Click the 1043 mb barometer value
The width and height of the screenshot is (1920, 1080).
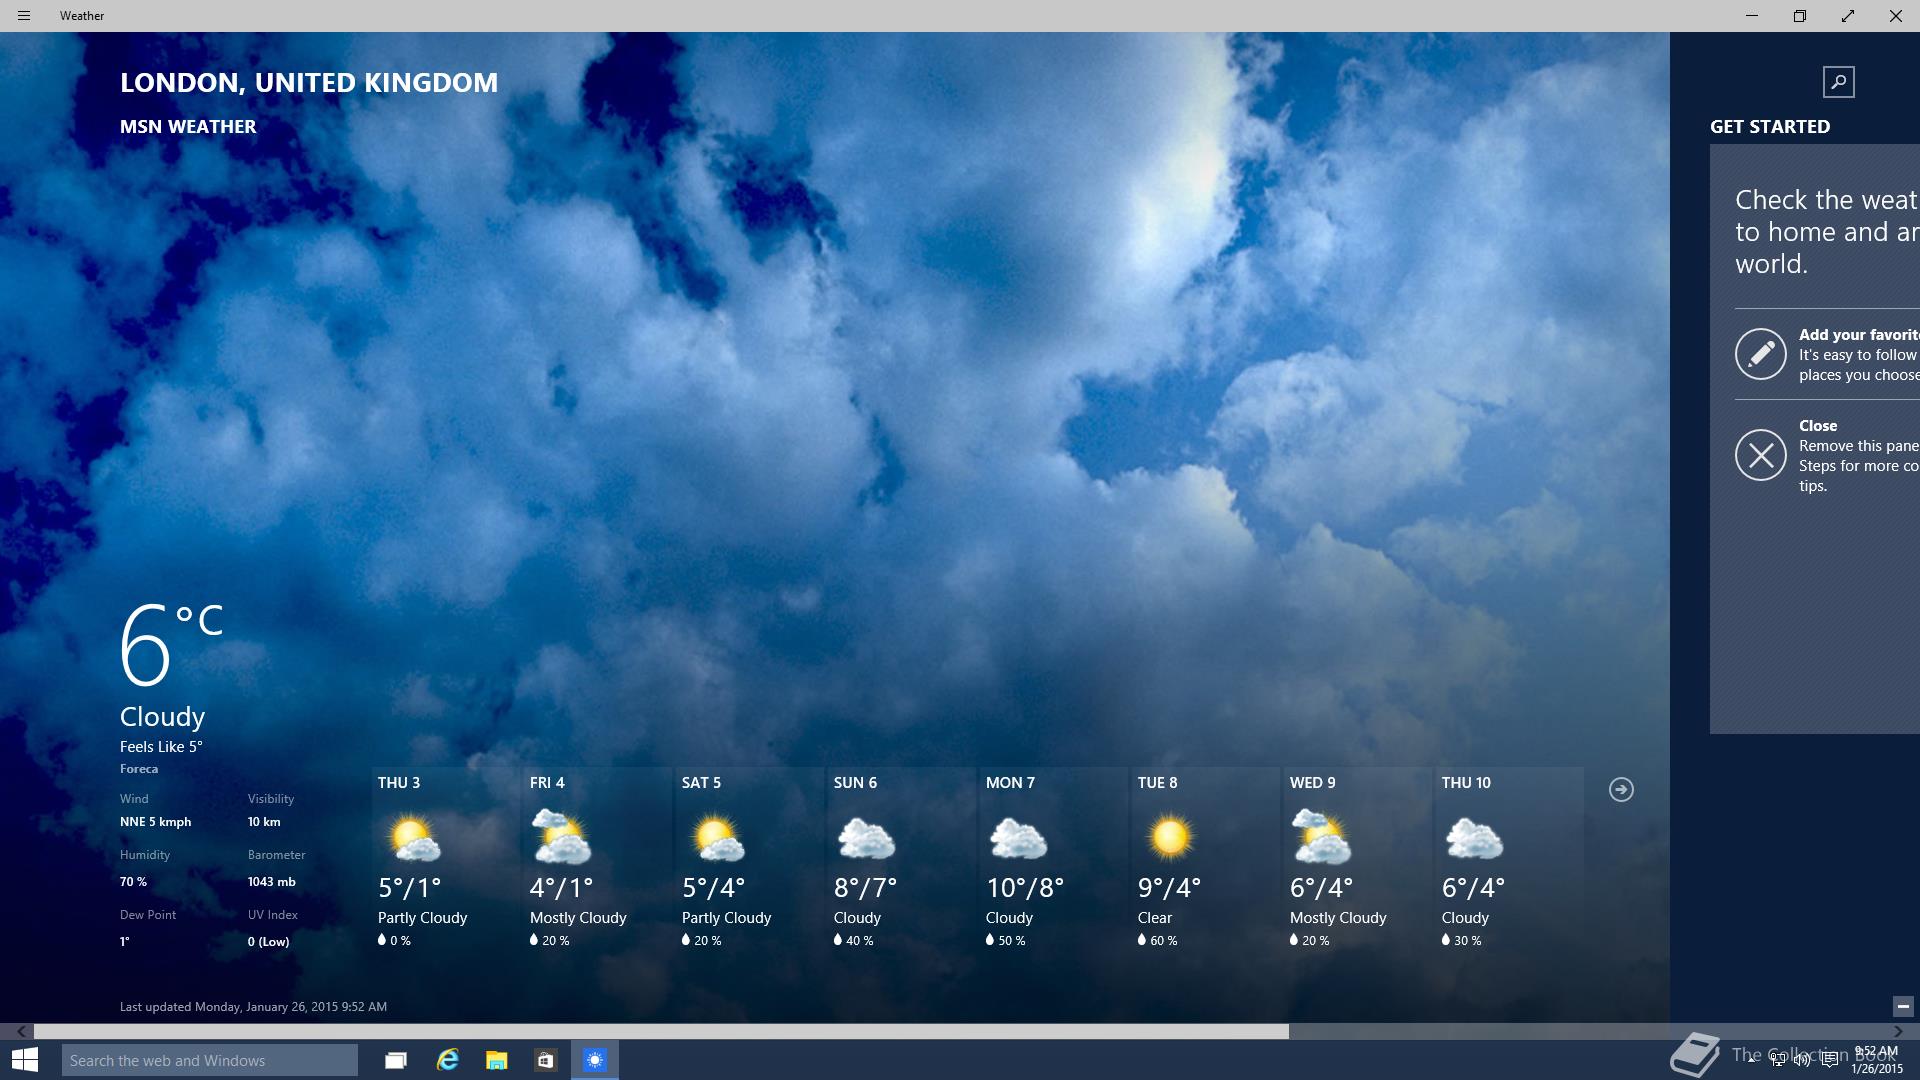(272, 882)
